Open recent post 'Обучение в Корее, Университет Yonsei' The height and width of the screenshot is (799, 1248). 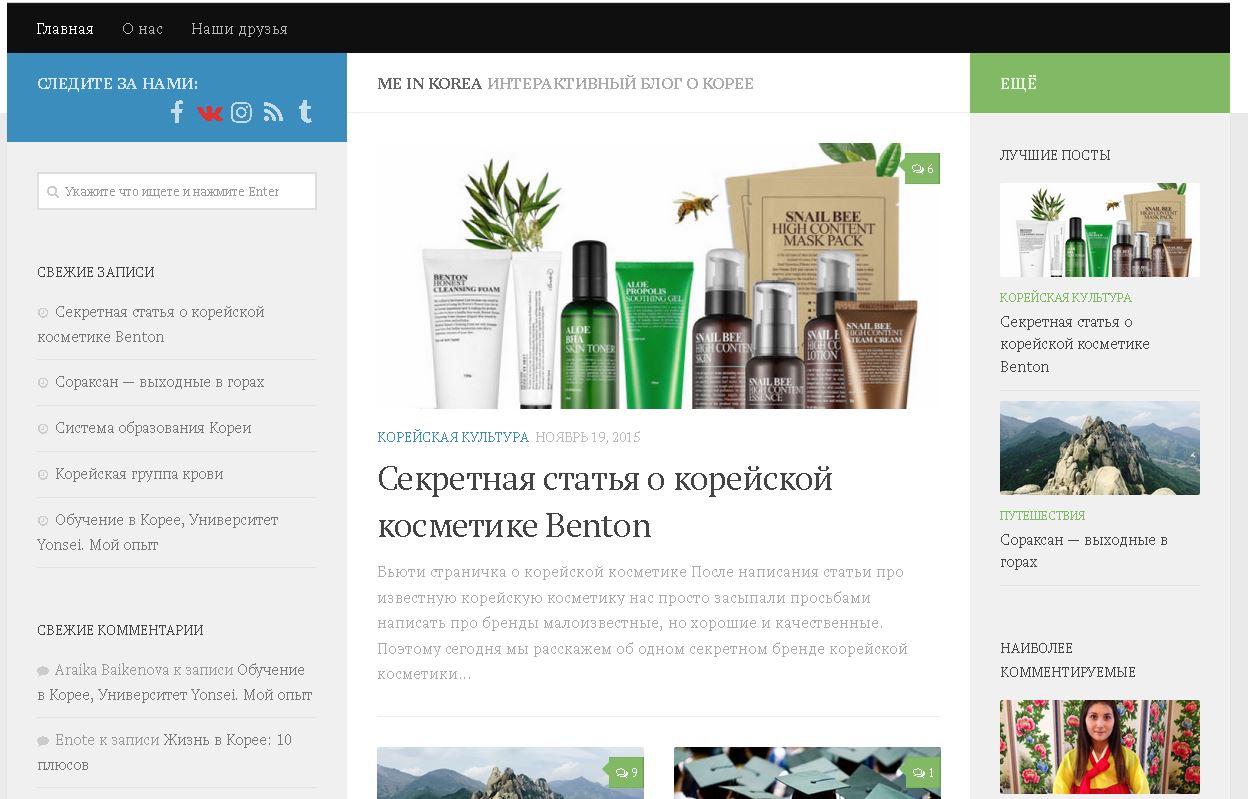tap(158, 532)
